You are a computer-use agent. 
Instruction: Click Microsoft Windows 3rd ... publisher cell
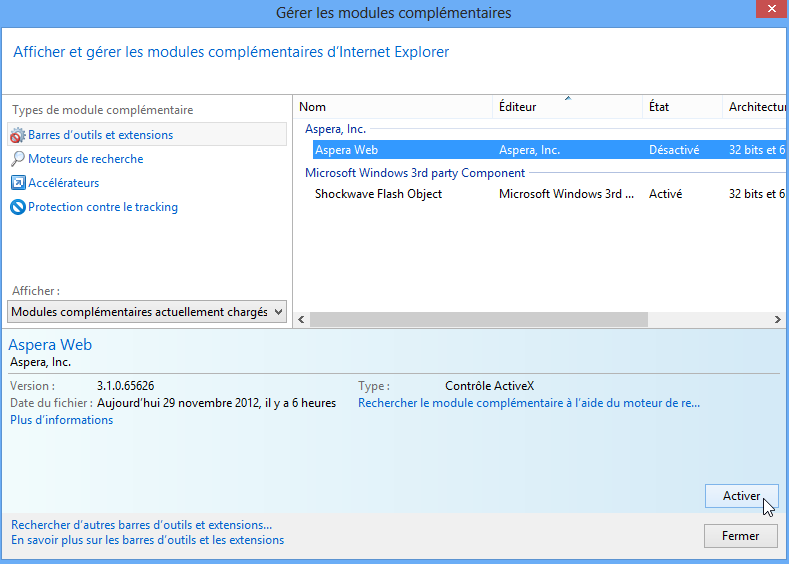[566, 194]
